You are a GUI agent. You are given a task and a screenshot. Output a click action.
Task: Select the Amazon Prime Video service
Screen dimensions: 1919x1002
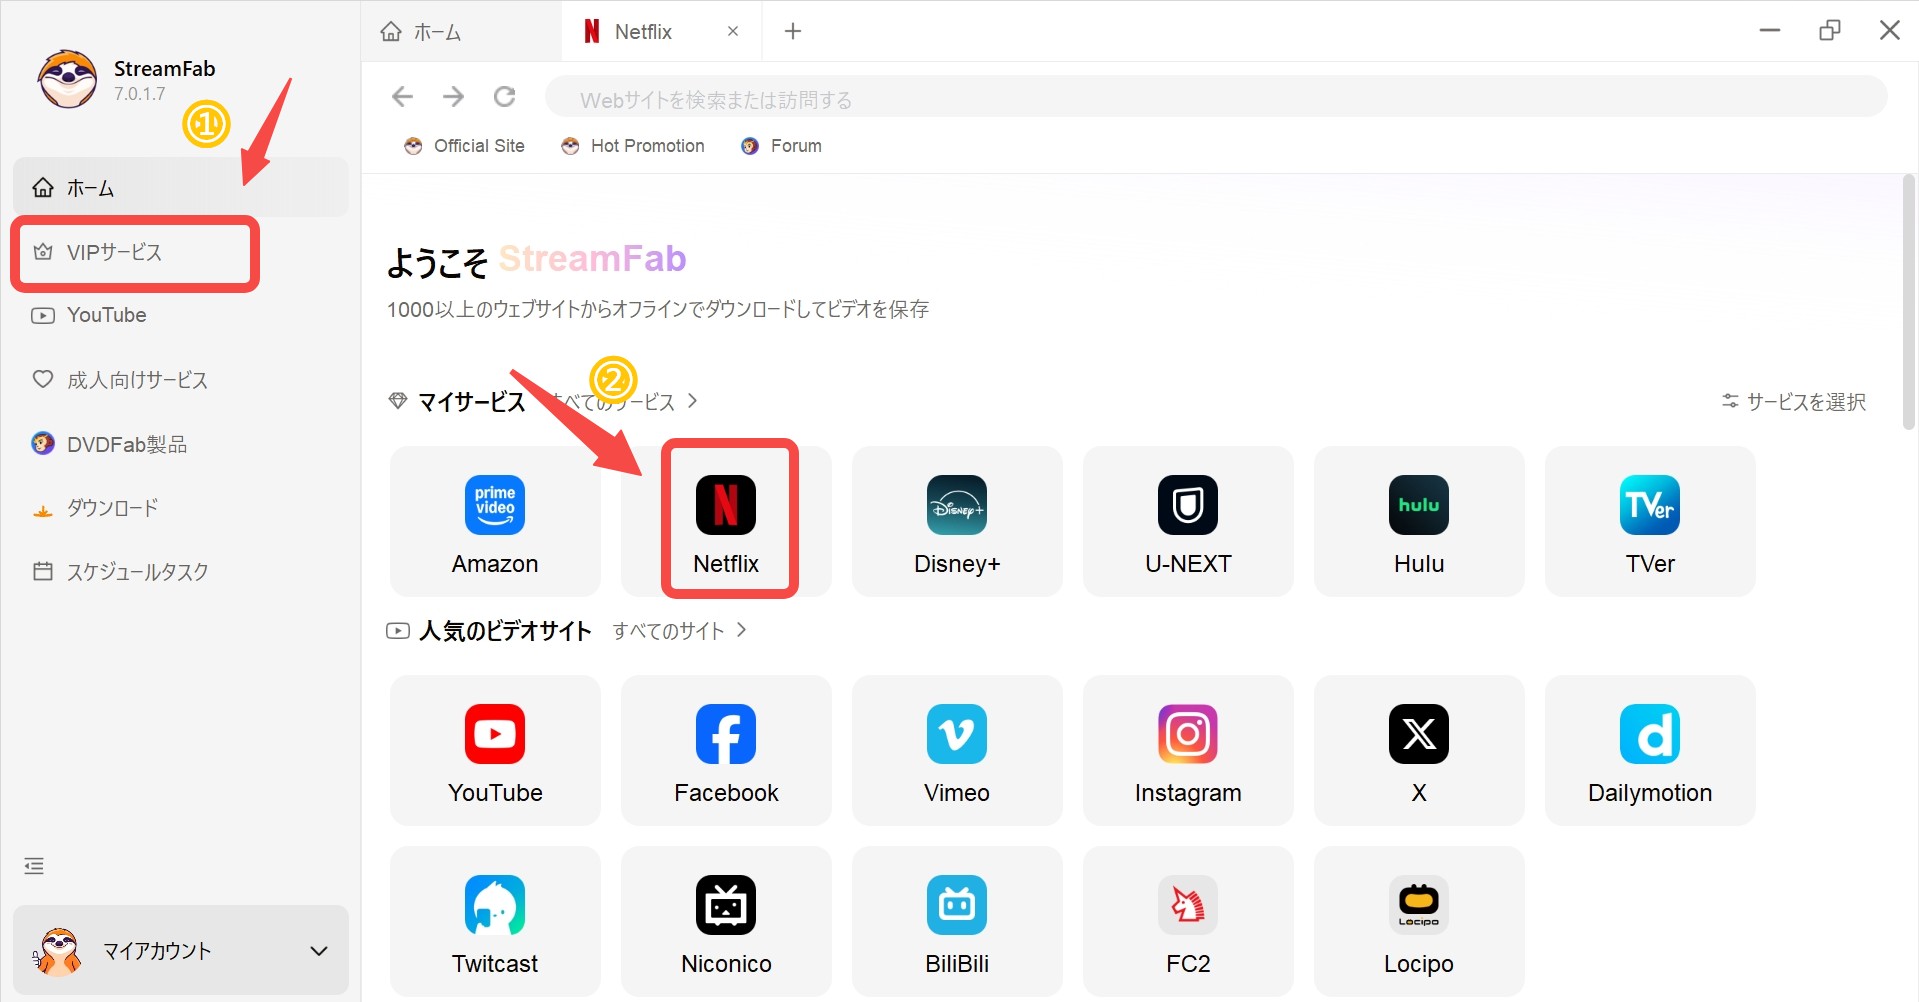[x=494, y=519]
